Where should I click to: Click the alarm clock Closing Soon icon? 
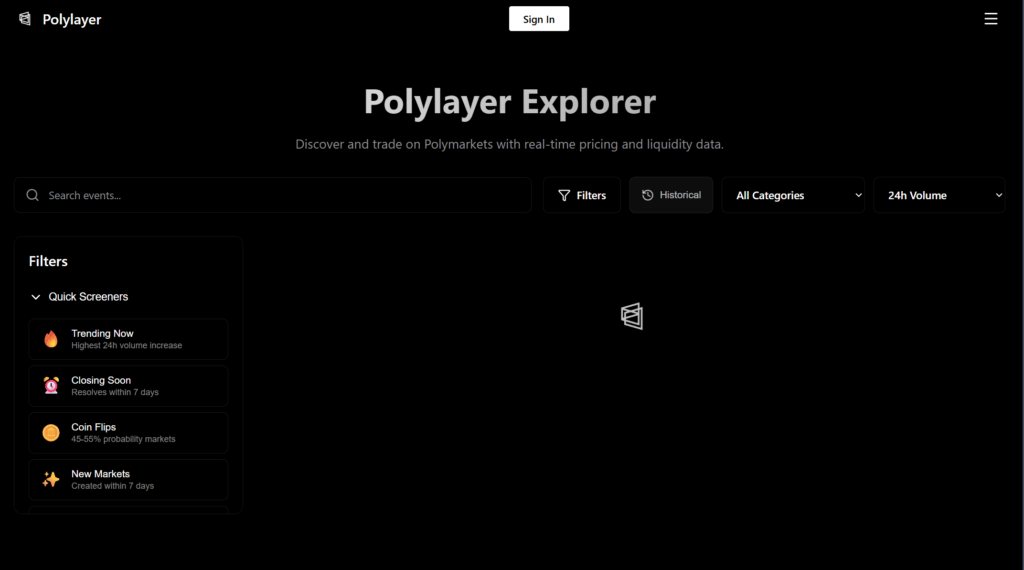click(x=51, y=386)
